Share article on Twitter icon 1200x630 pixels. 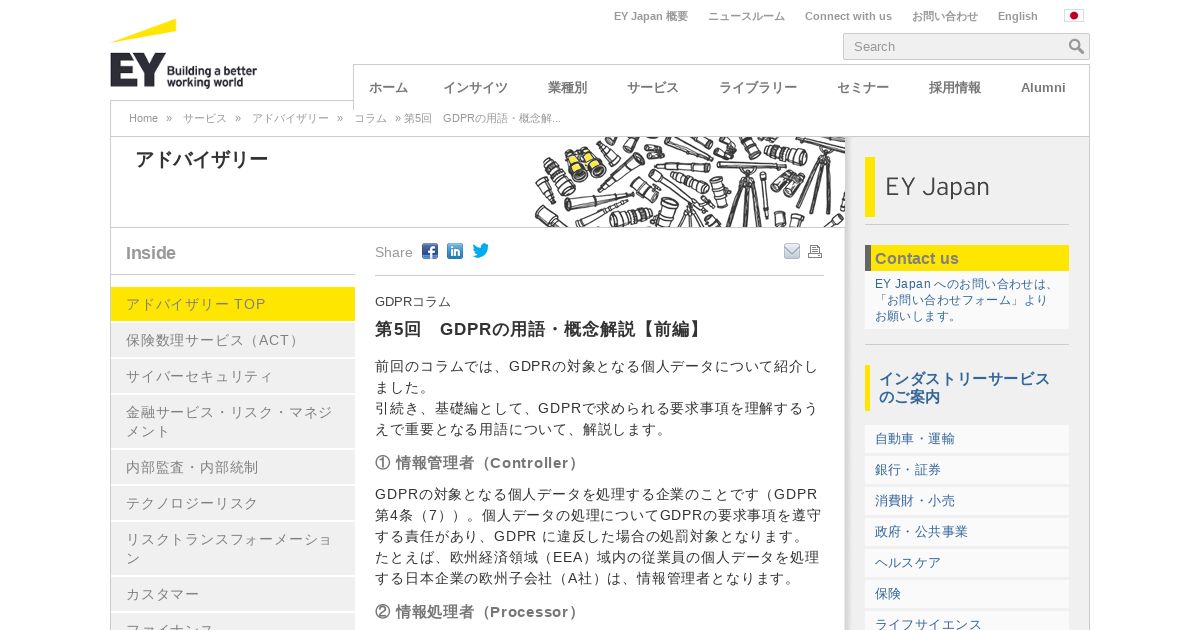pyautogui.click(x=481, y=251)
